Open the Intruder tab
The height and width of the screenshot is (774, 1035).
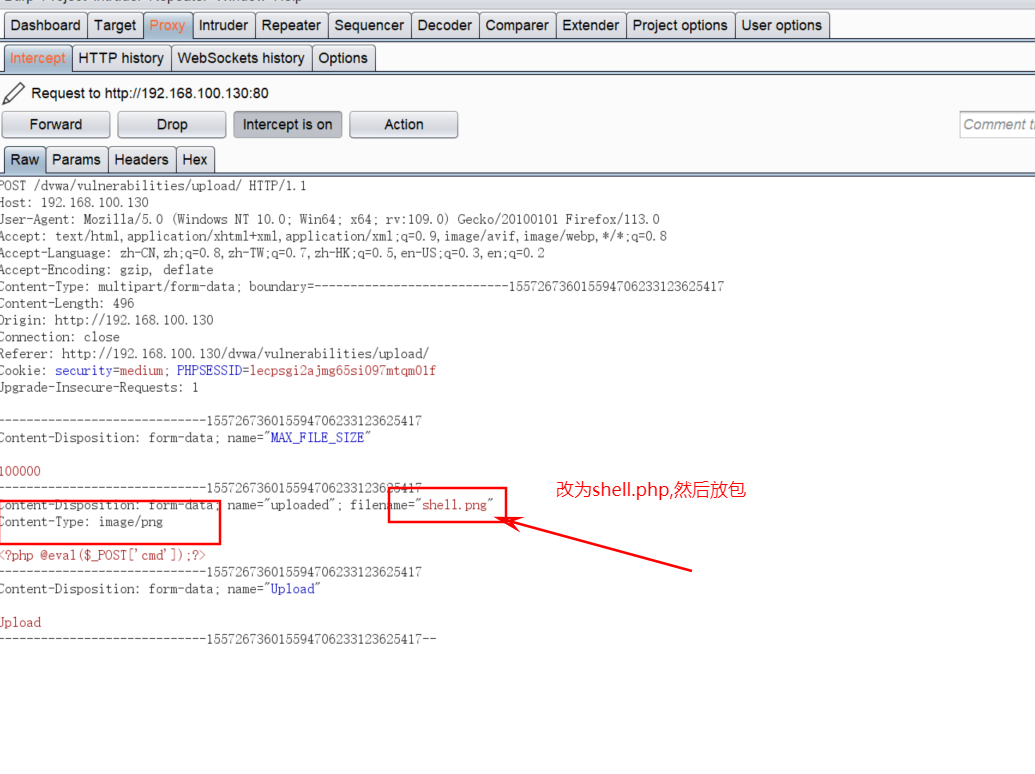[223, 26]
